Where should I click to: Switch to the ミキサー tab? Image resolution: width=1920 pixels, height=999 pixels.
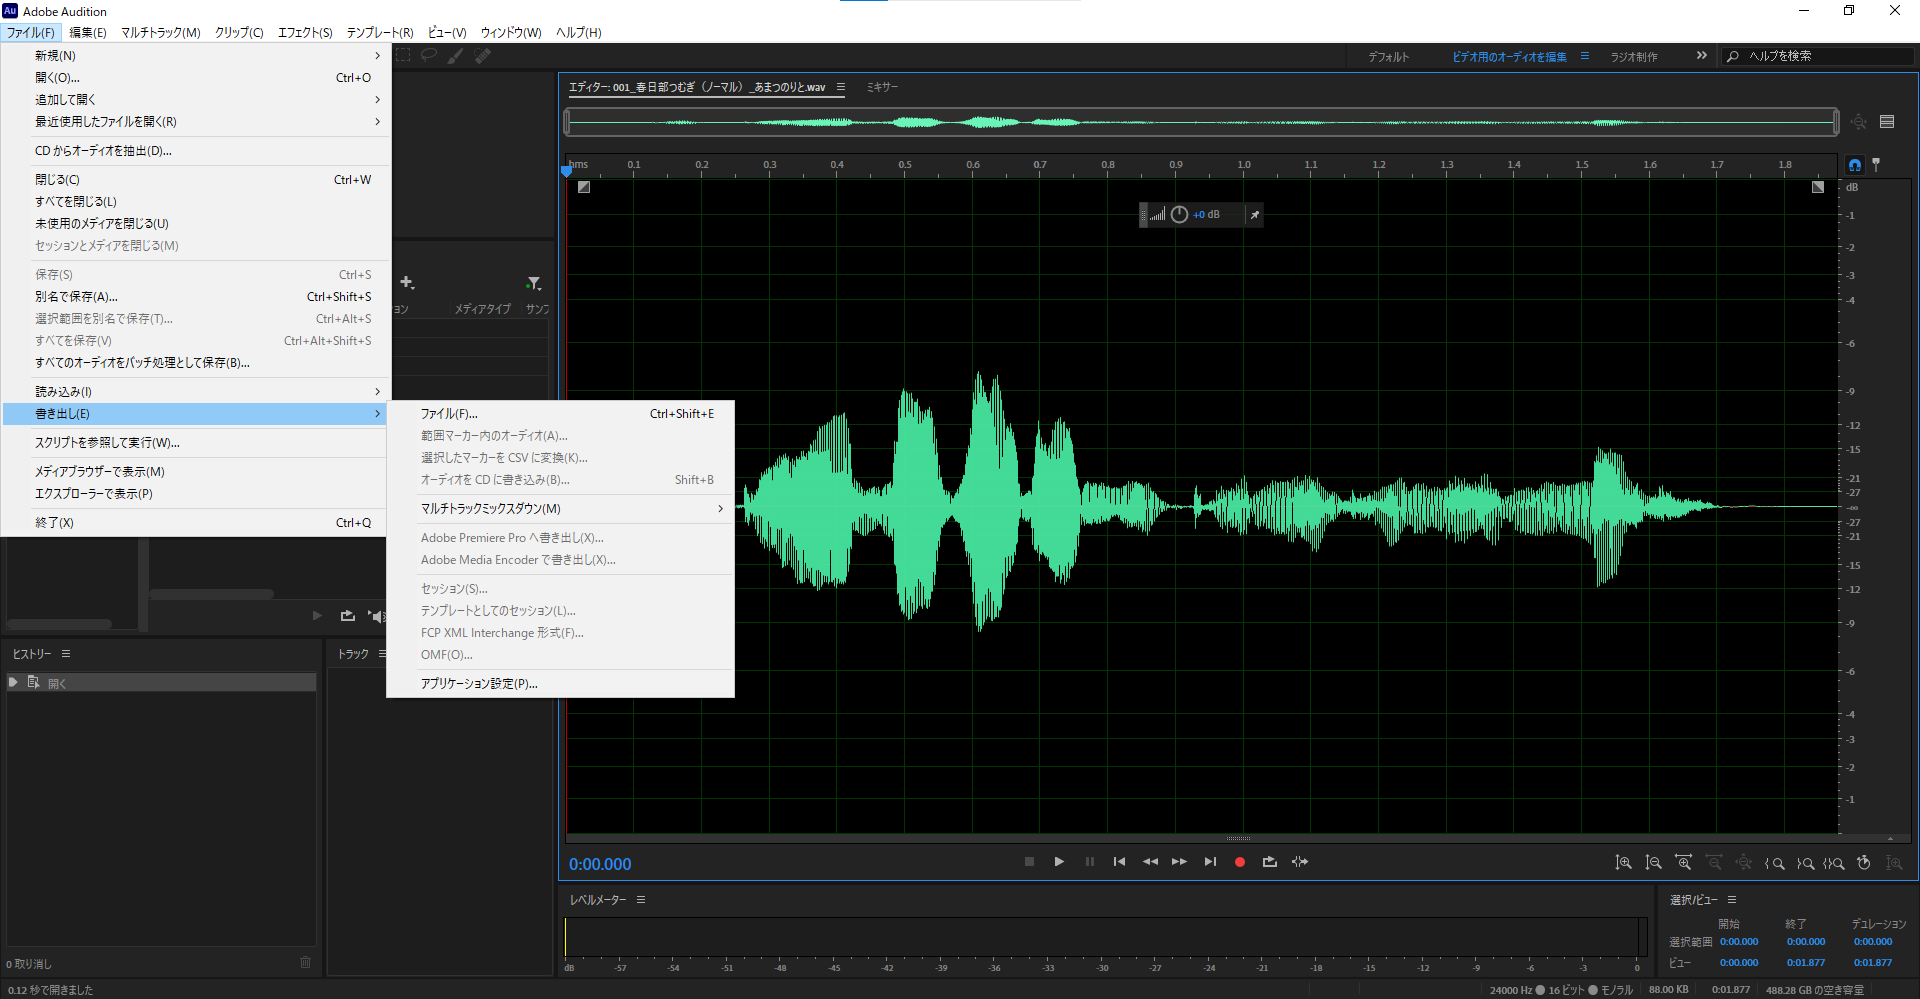[x=882, y=88]
